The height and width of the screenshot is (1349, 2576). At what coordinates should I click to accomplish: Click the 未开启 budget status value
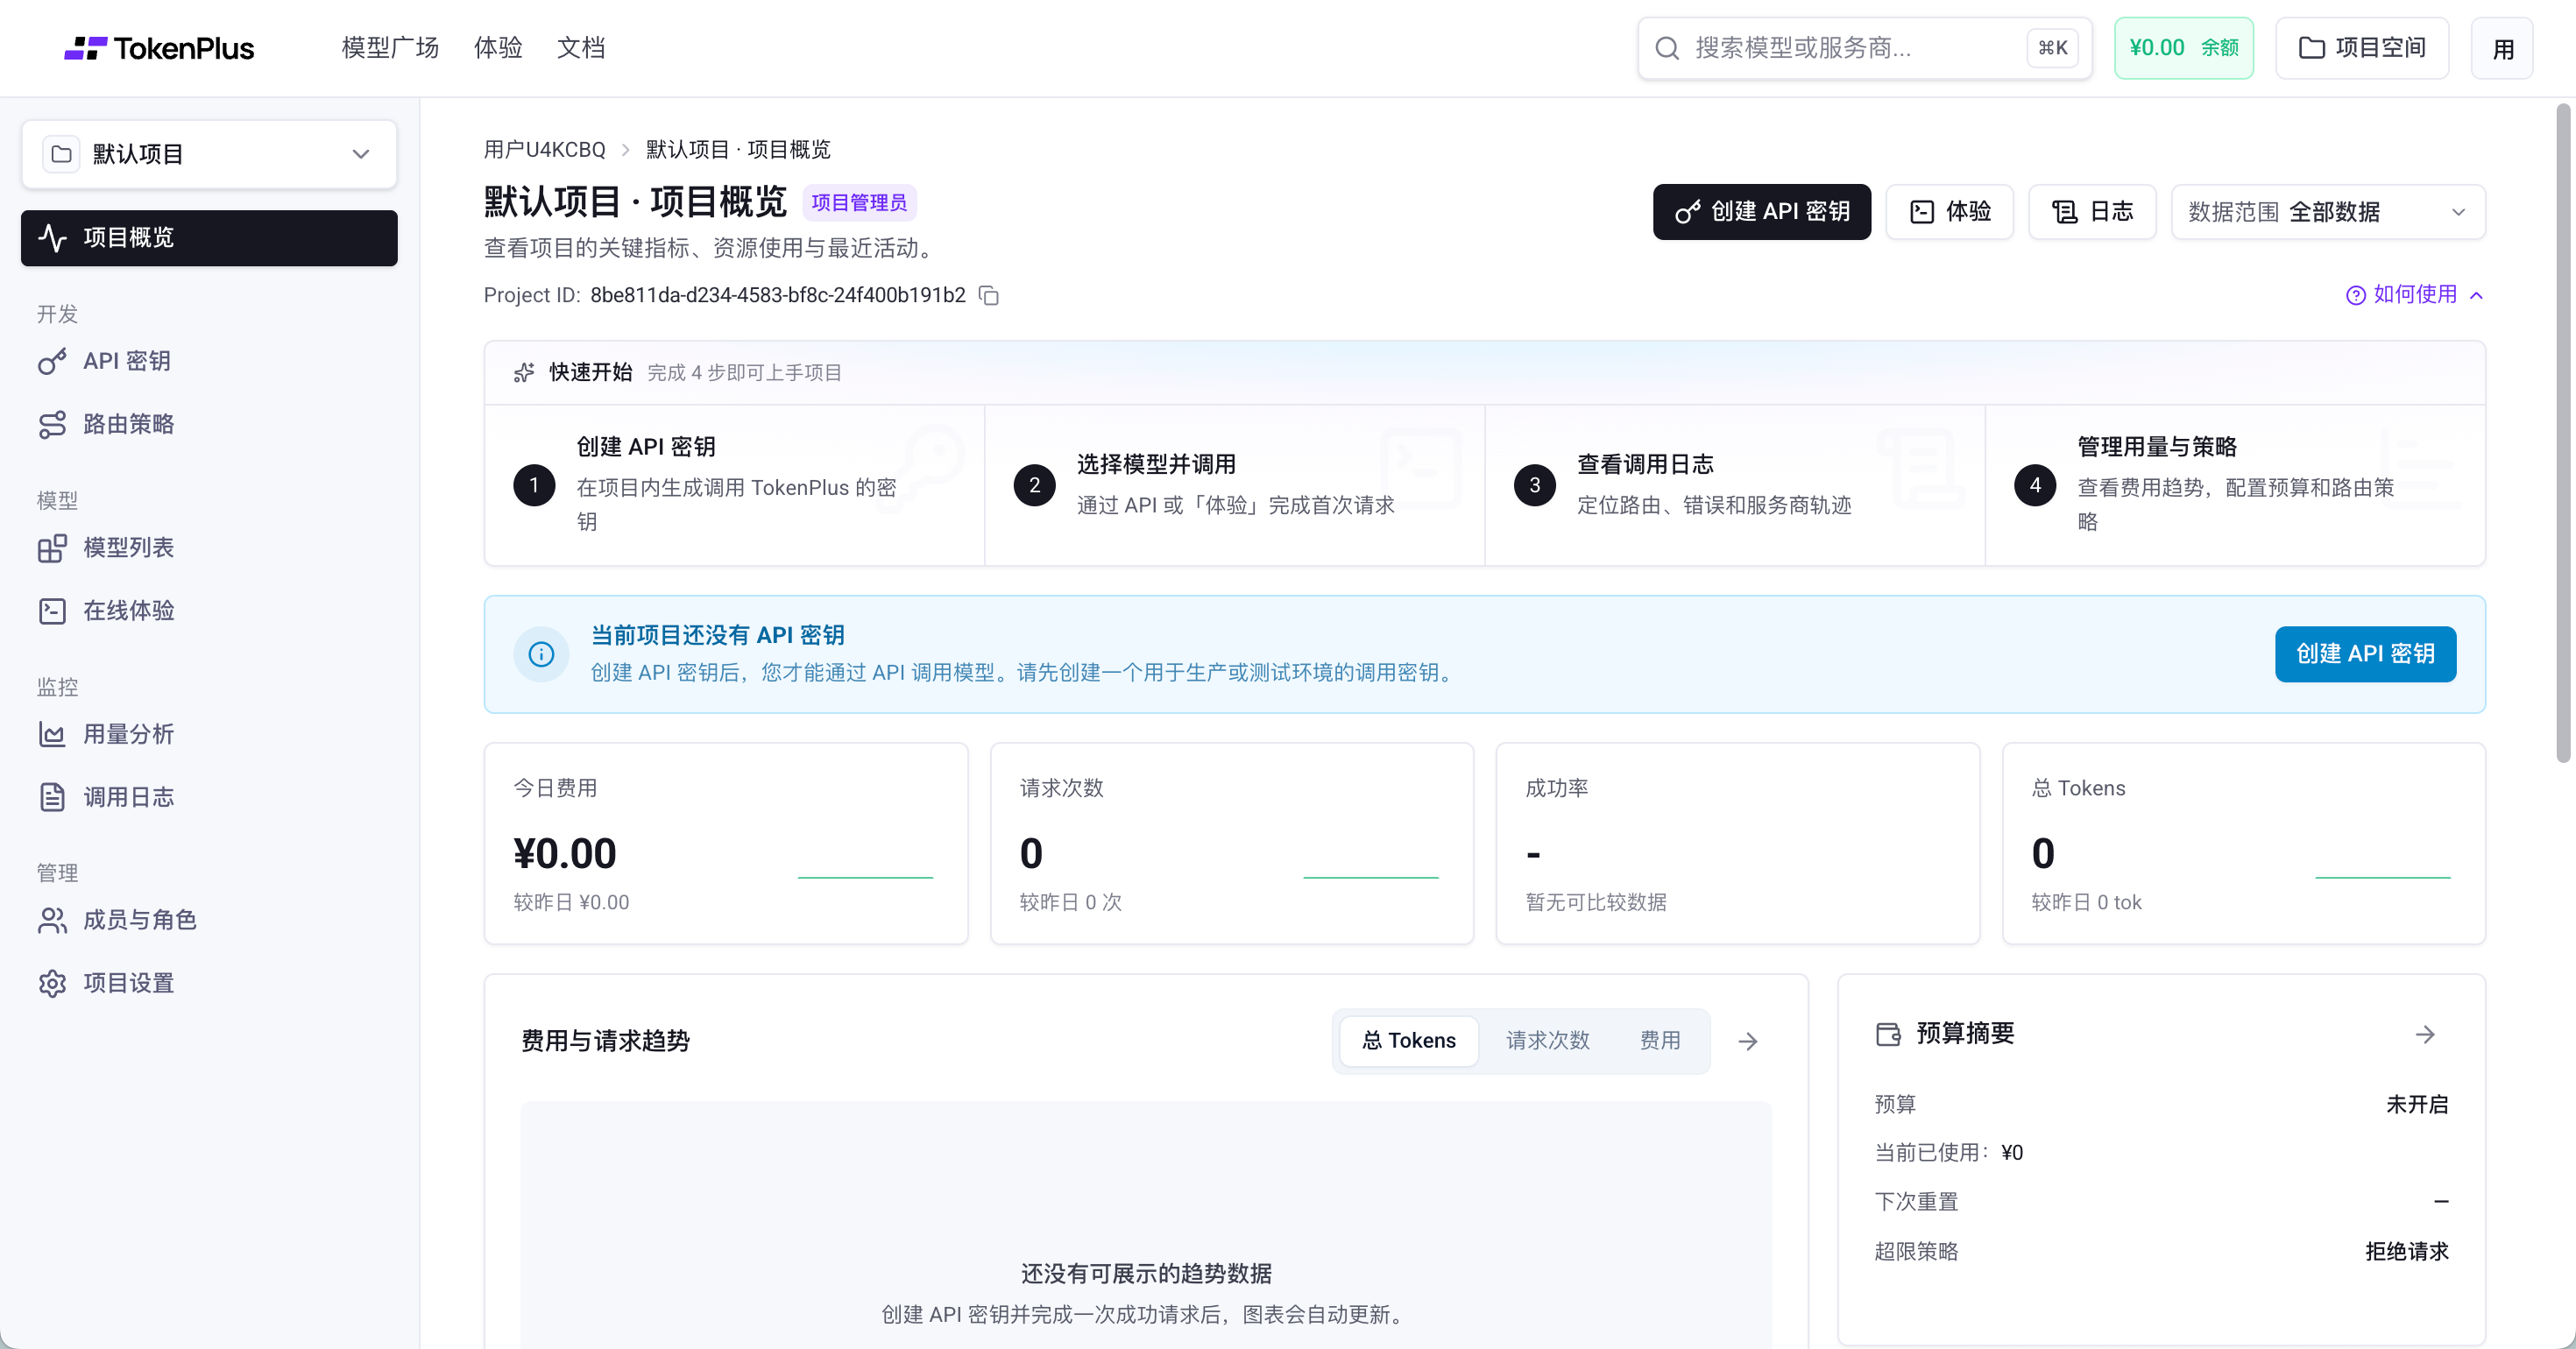(2417, 1104)
